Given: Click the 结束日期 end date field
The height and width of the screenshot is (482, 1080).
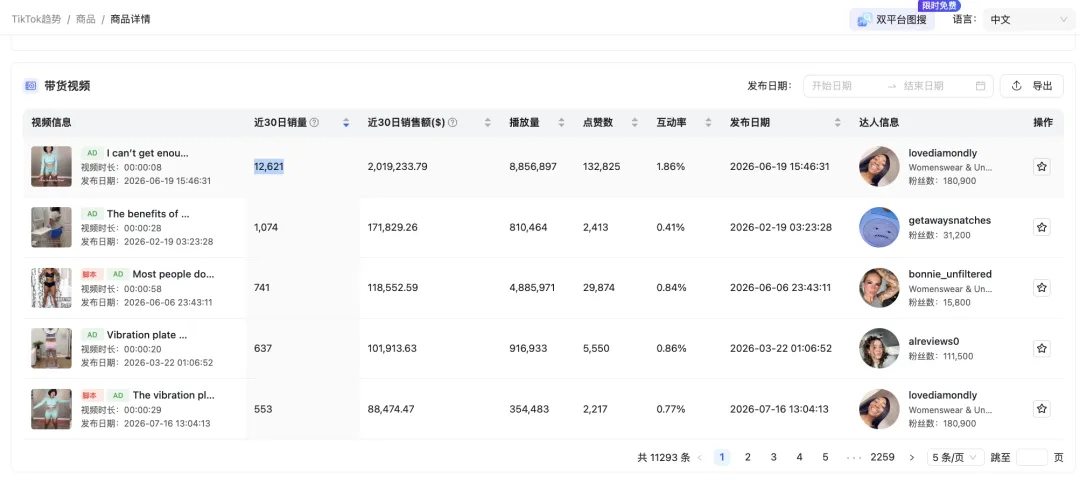Looking at the screenshot, I should [935, 86].
